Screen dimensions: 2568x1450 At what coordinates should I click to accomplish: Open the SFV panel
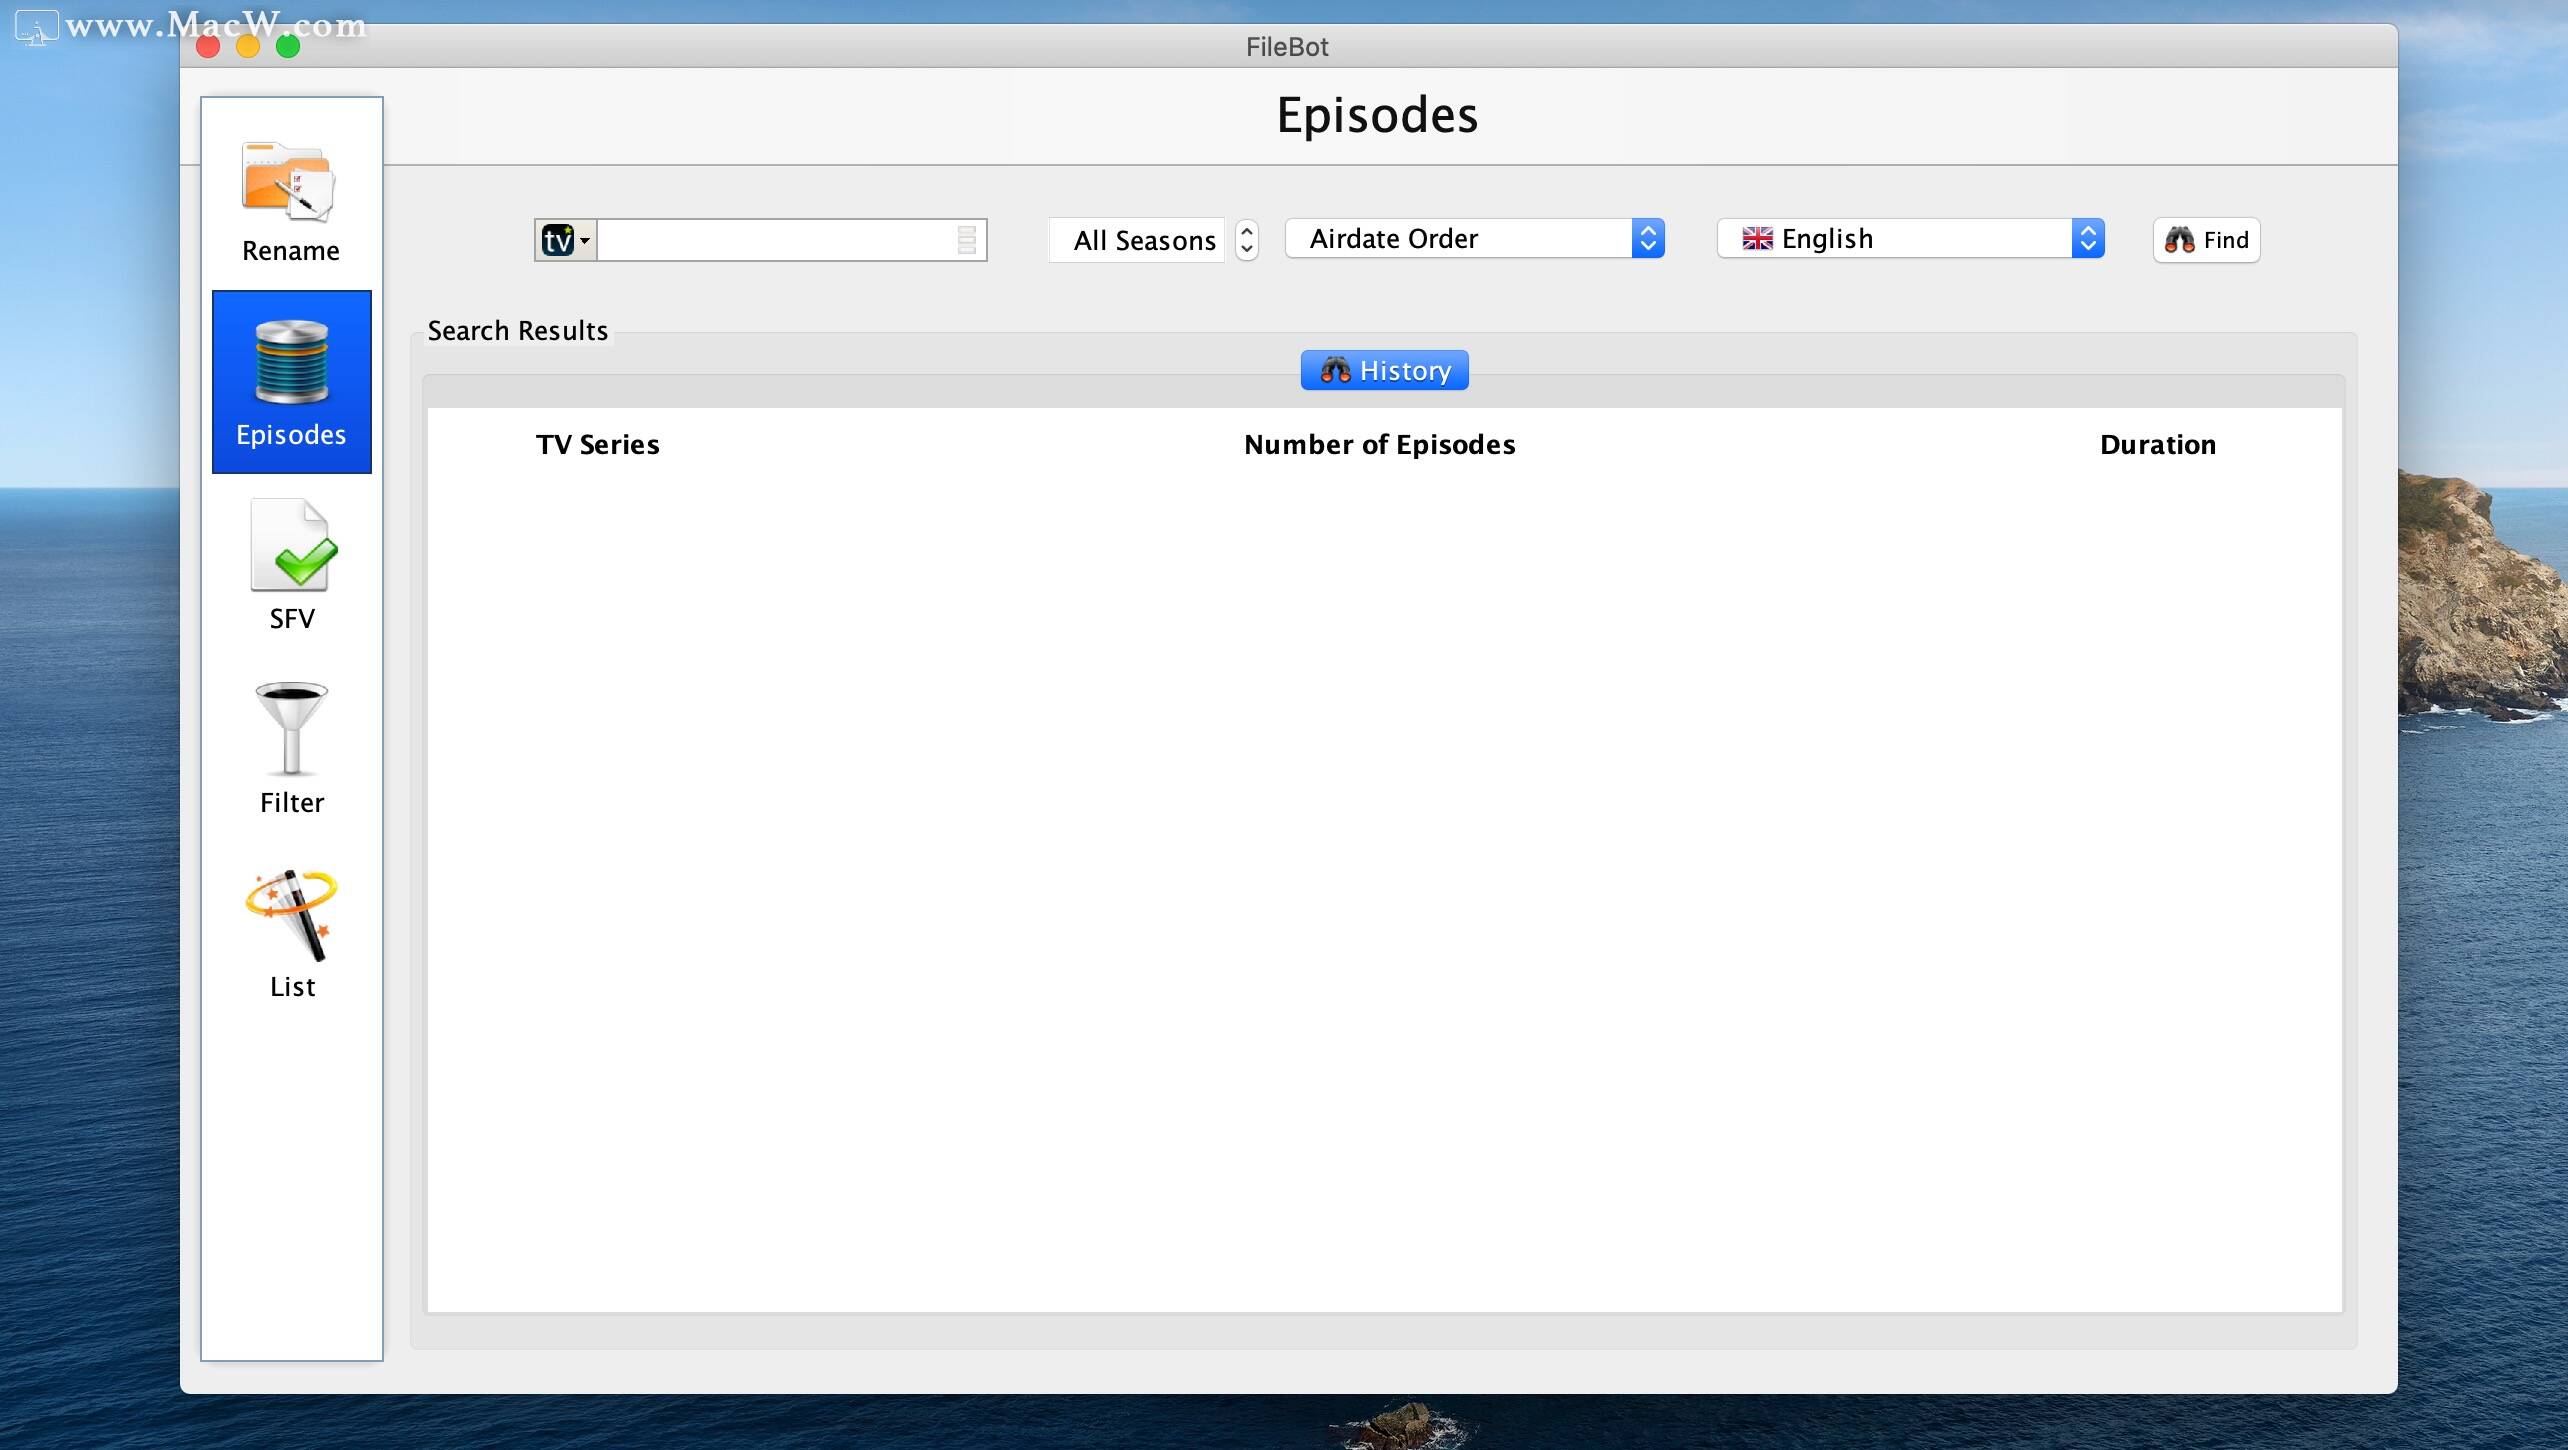coord(291,566)
